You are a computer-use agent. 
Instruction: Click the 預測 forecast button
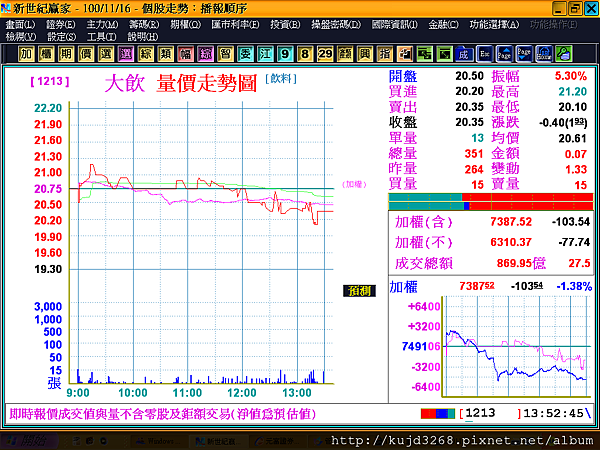tap(359, 291)
